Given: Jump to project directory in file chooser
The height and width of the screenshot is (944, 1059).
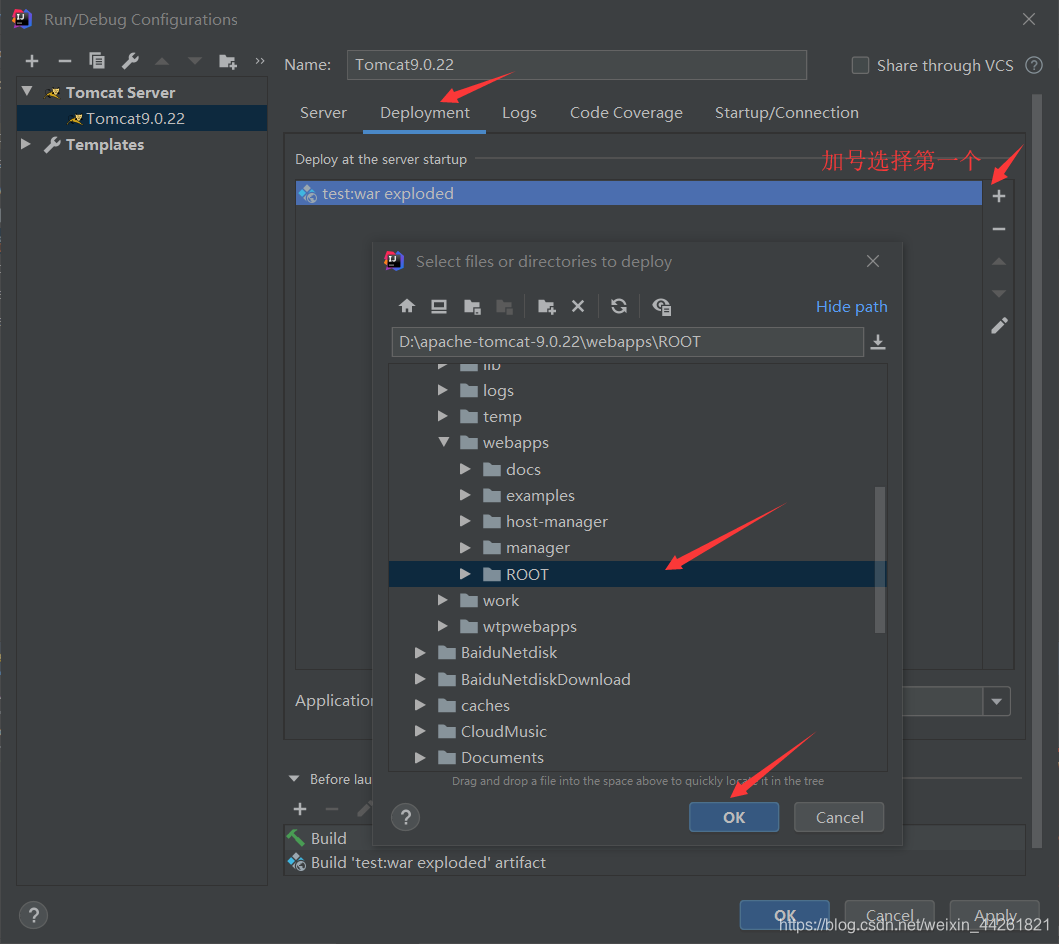Looking at the screenshot, I should tap(472, 307).
